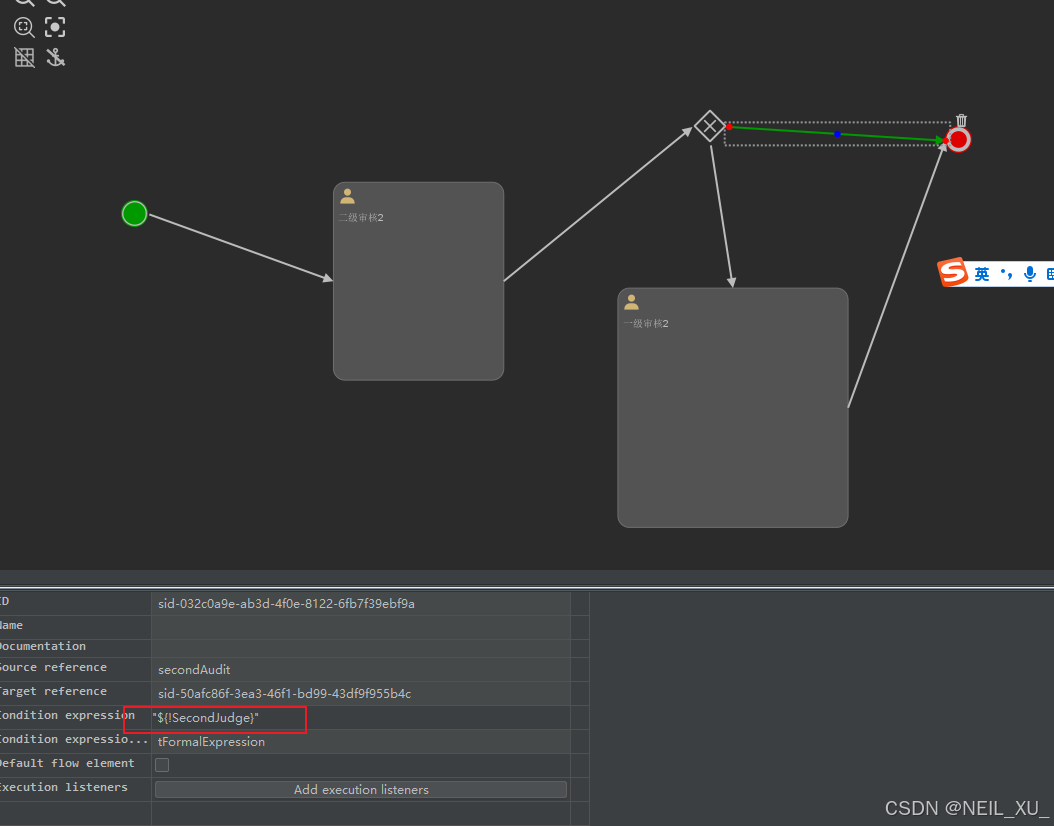Viewport: 1054px width, 826px height.
Task: Click the zoom-to-selection magnifier icon
Action: [24, 27]
